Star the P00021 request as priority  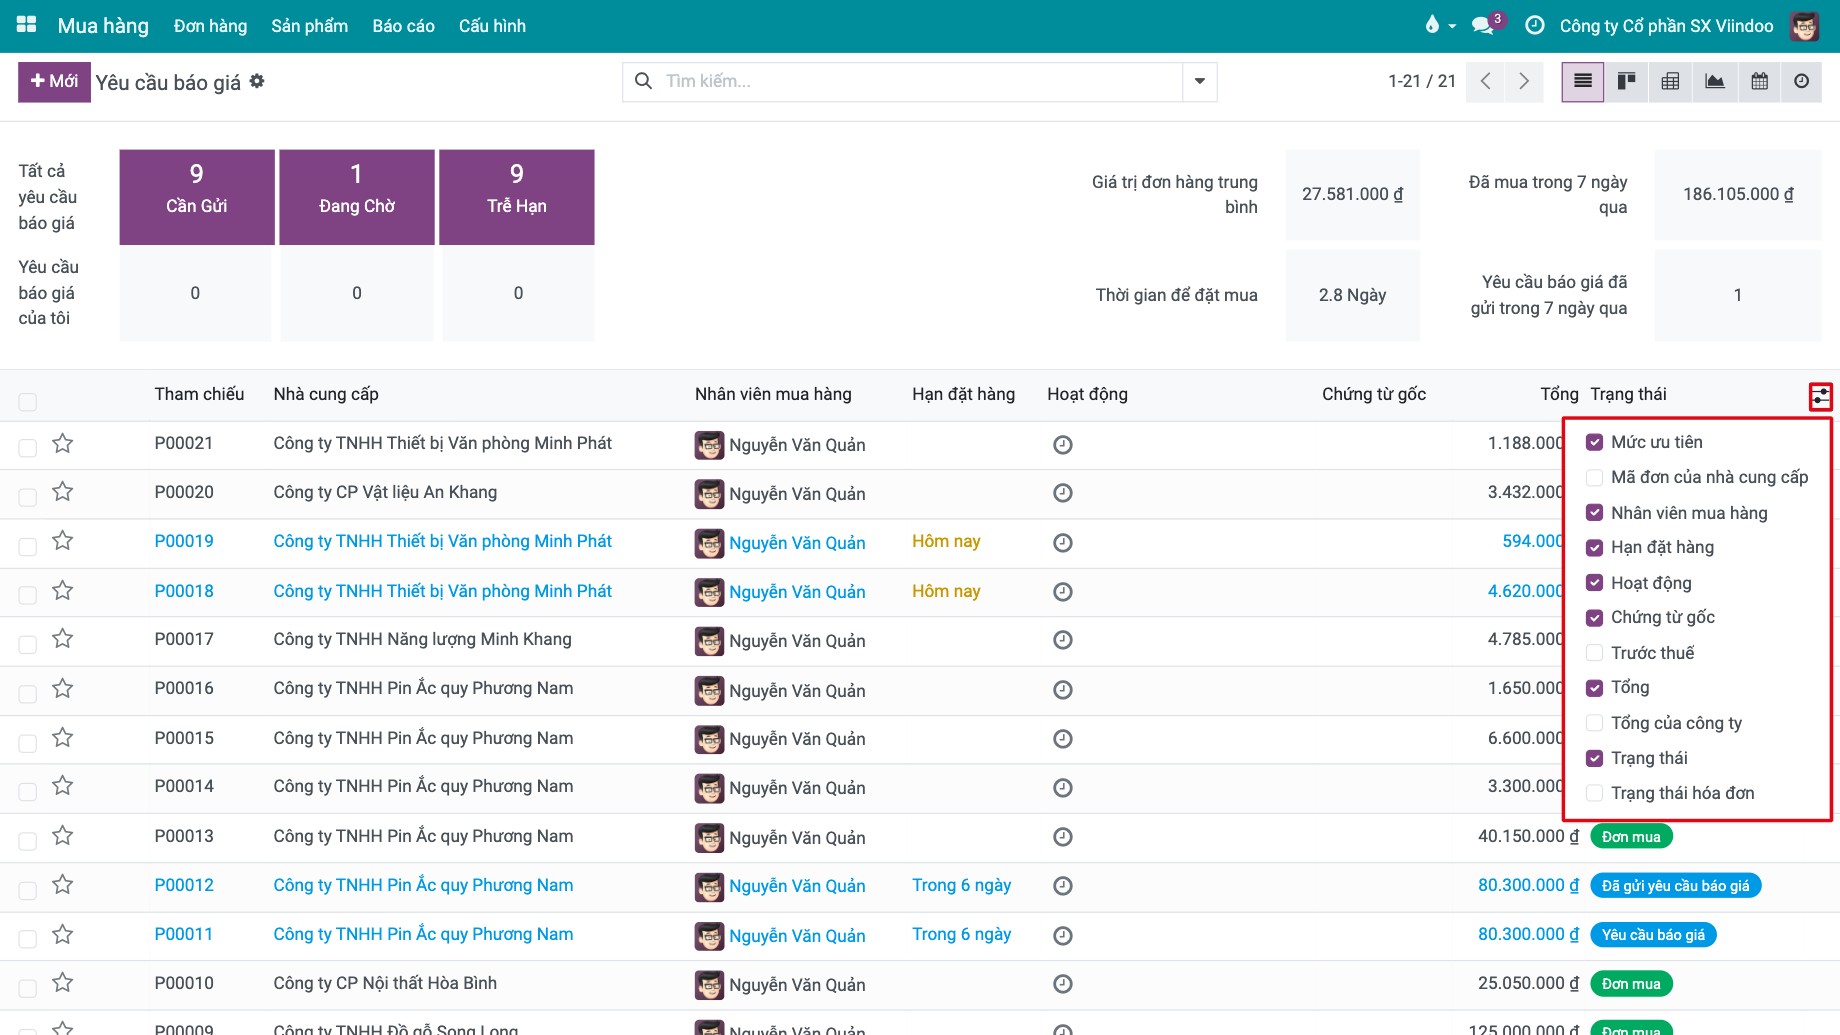63,443
